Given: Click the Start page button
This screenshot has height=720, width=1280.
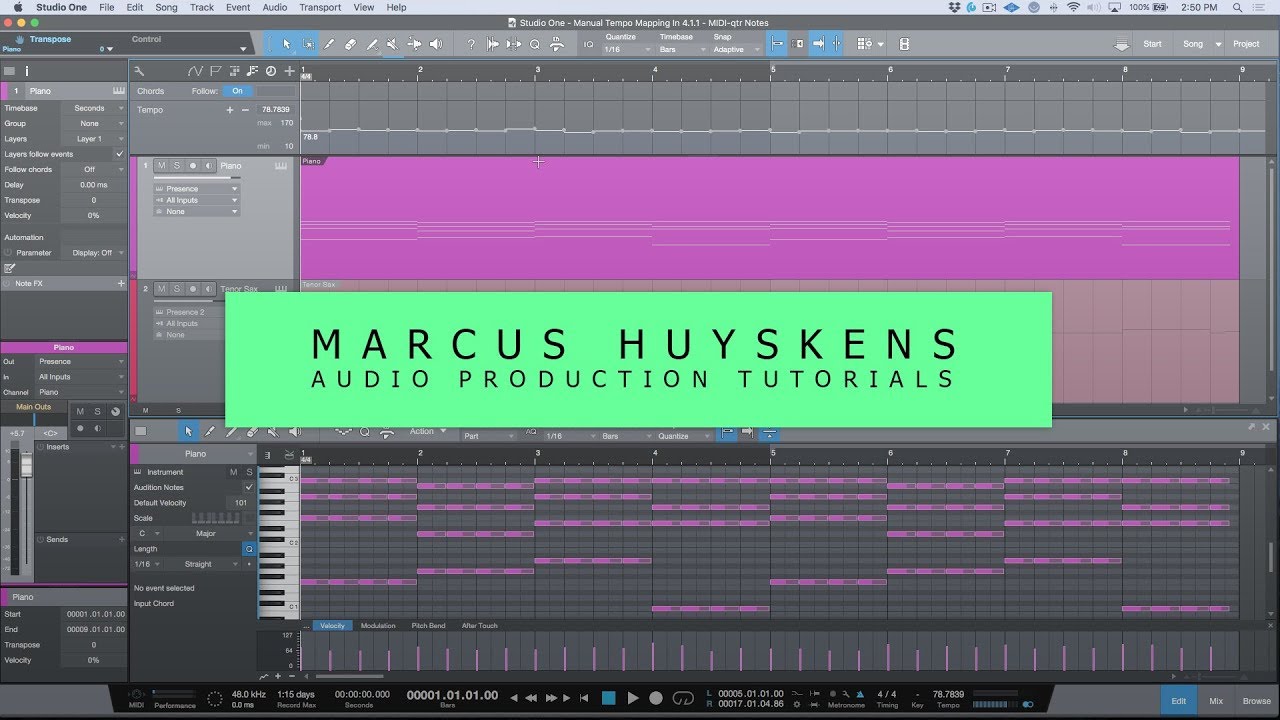Looking at the screenshot, I should click(x=1152, y=44).
